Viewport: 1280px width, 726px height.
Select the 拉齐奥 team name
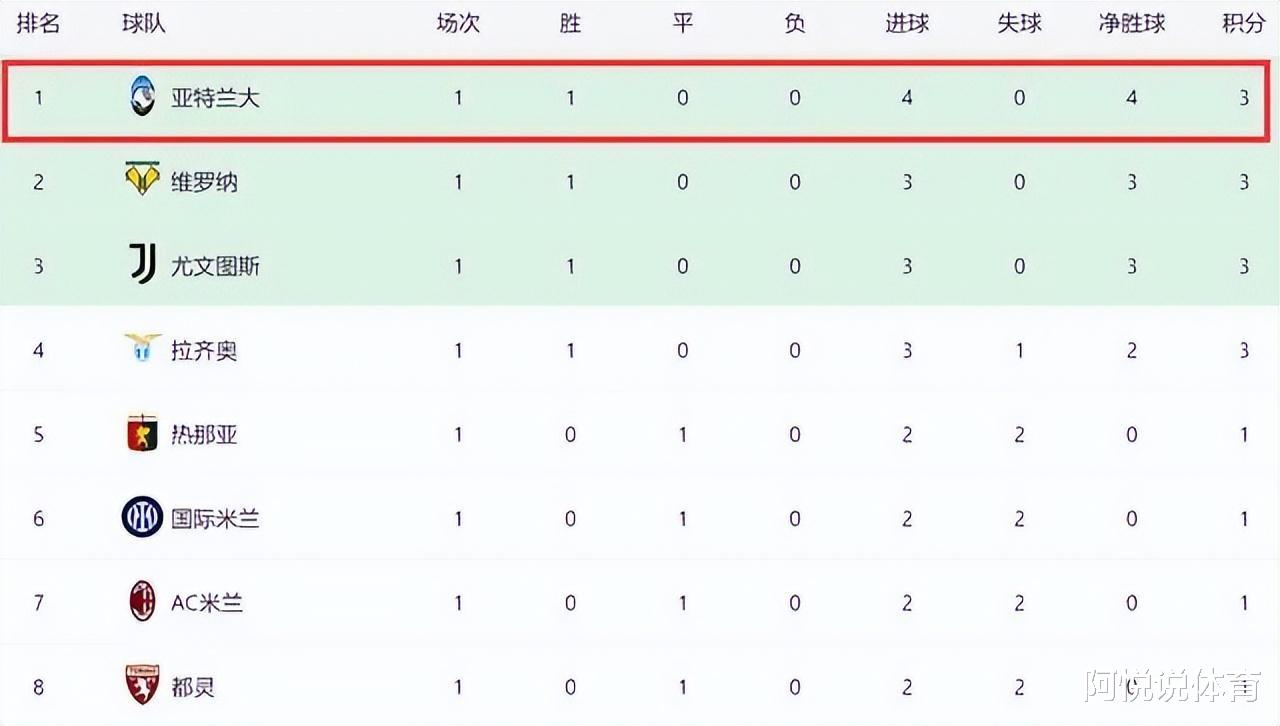point(204,351)
